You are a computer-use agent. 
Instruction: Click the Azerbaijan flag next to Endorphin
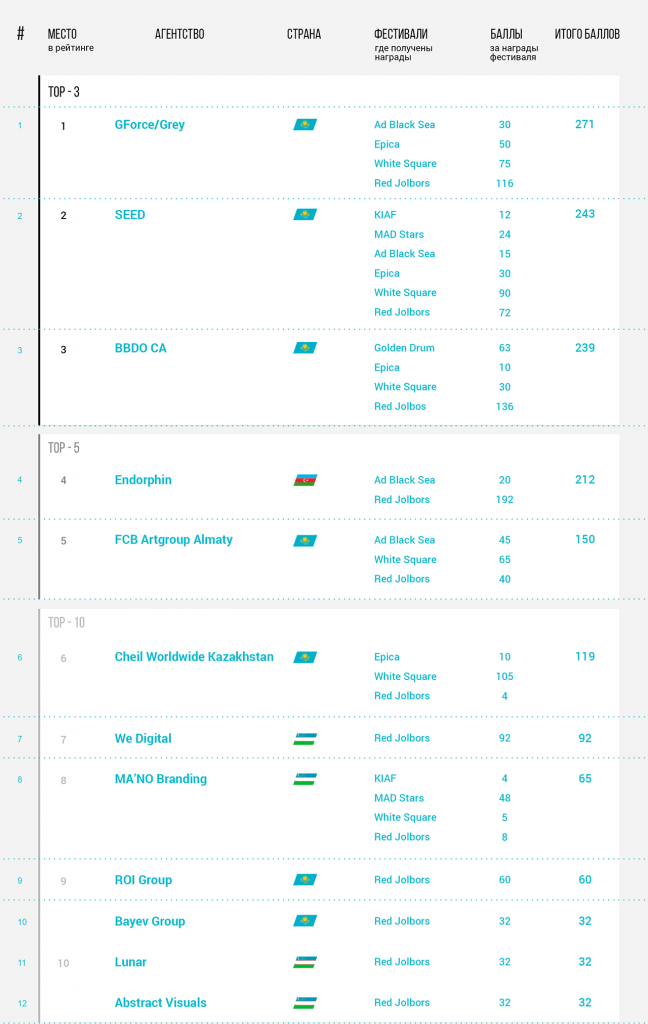tap(305, 480)
